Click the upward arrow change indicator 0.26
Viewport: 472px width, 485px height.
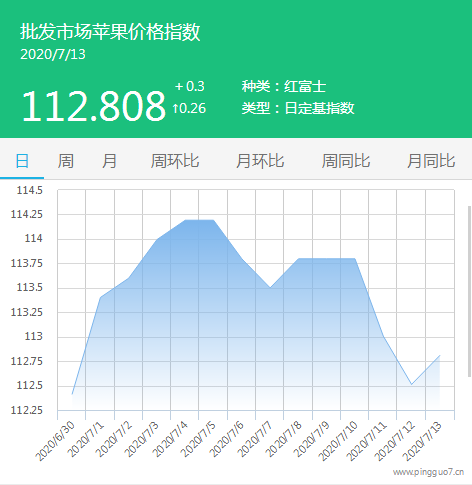189,108
